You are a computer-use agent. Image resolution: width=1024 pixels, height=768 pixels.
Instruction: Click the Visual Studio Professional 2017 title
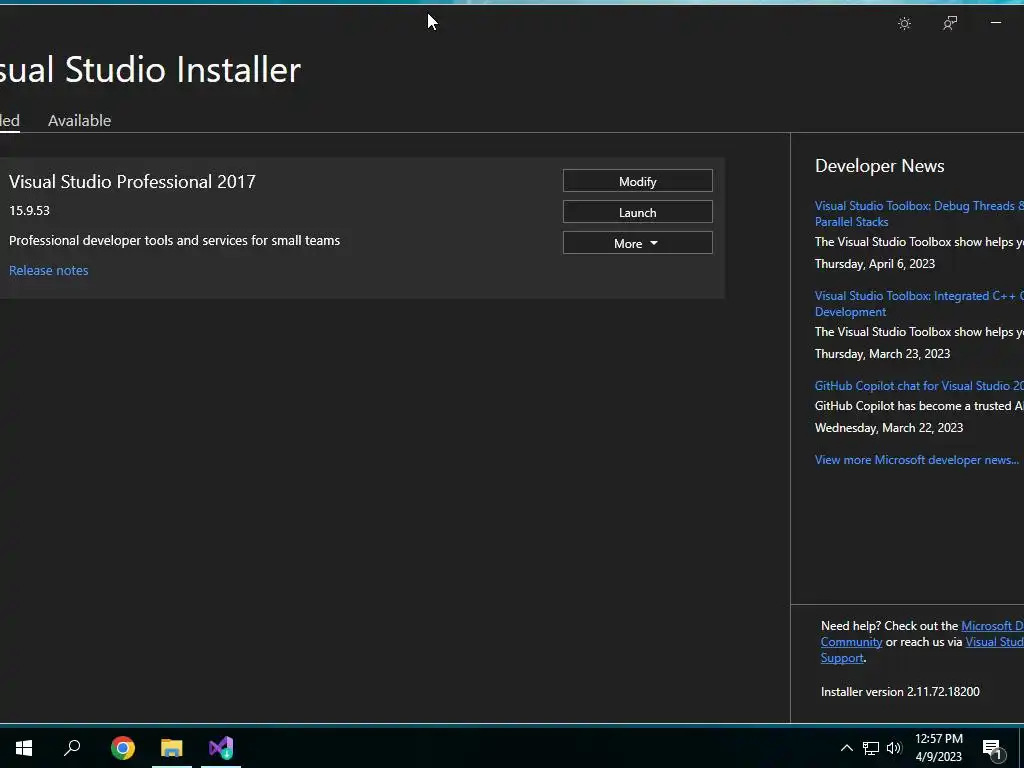click(132, 182)
